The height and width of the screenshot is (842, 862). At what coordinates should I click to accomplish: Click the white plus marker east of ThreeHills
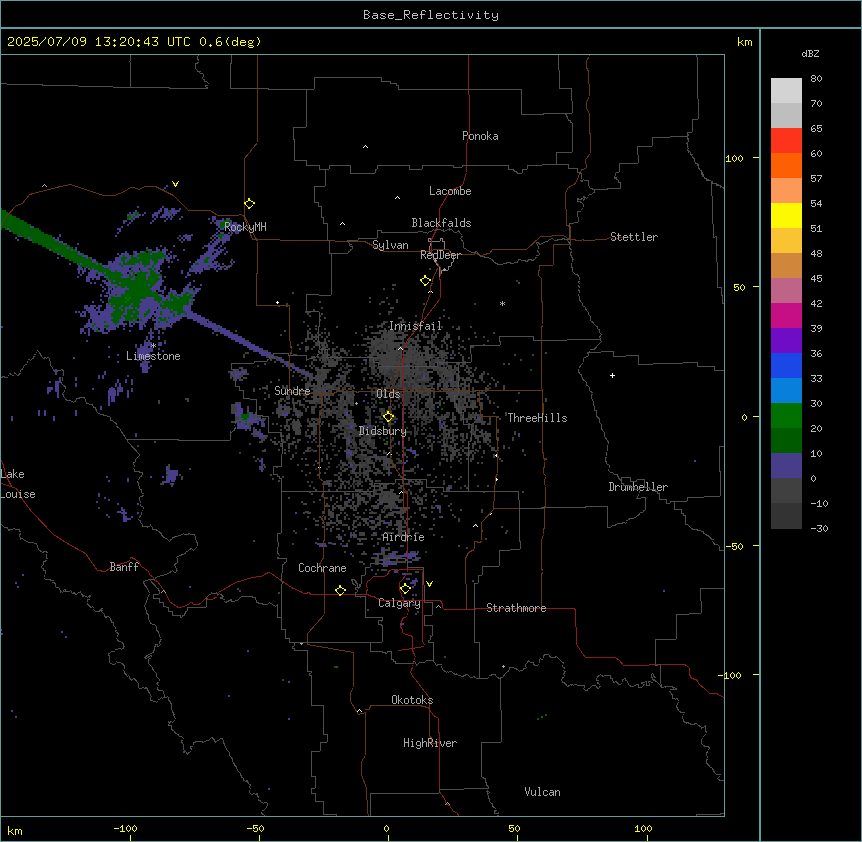coord(612,375)
